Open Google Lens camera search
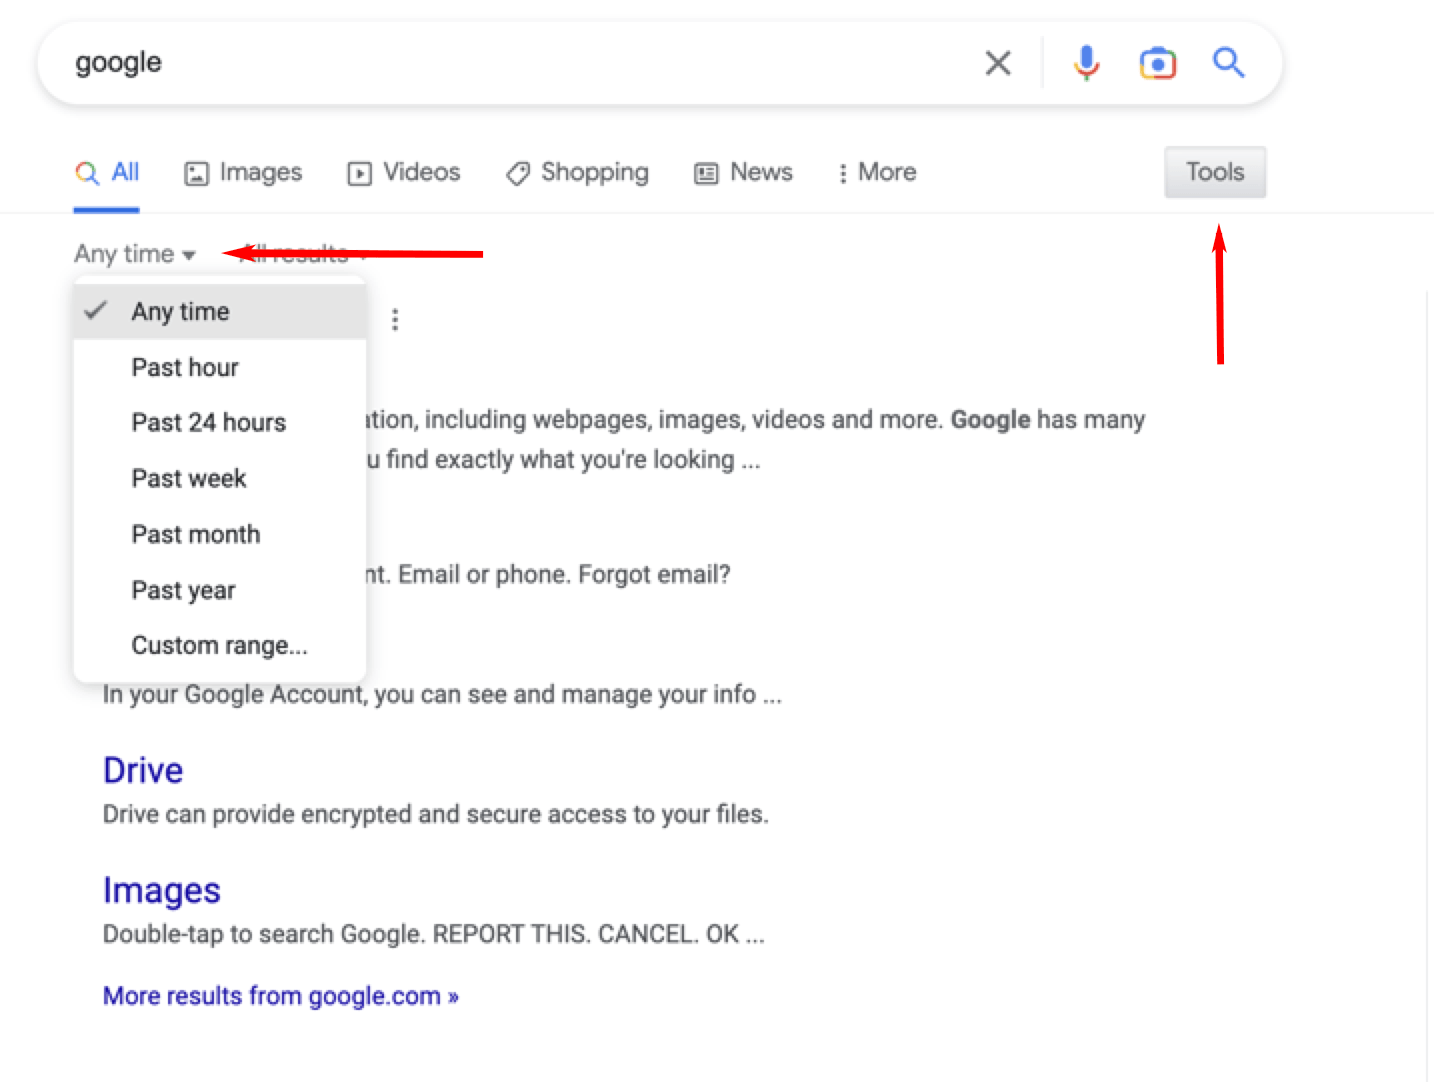 coord(1157,62)
